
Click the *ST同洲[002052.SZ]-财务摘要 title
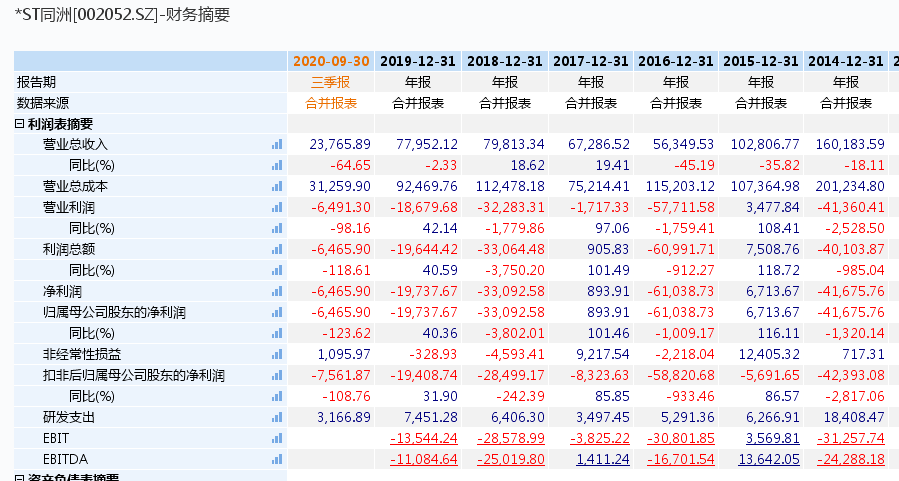tap(122, 14)
